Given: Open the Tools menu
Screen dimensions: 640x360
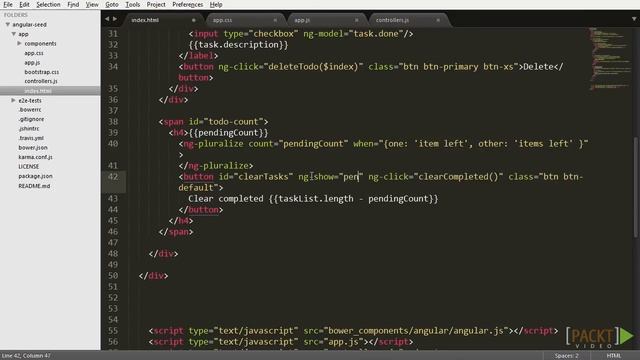Looking at the screenshot, I should point(132,4).
